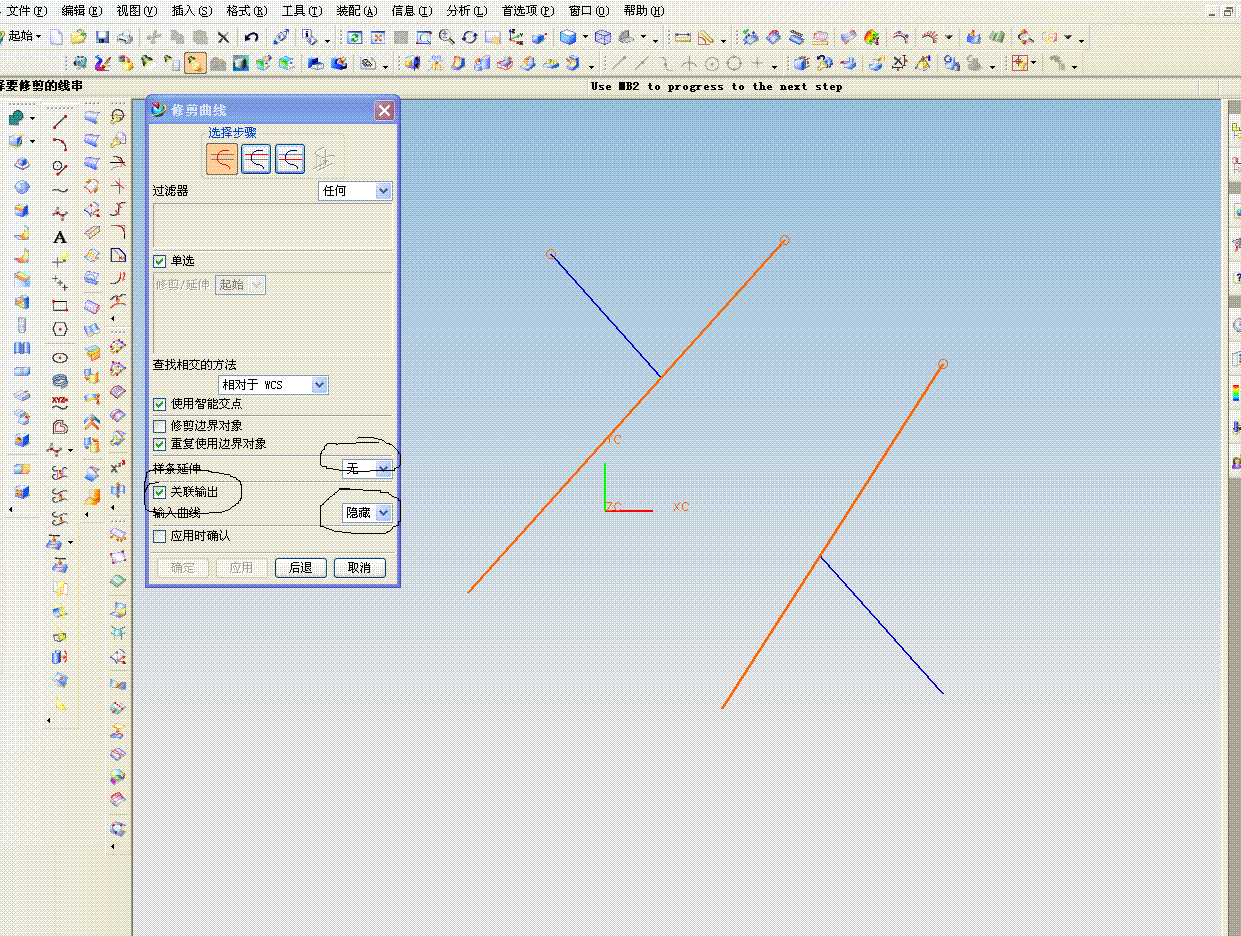
Task: Click the Rotate view icon
Action: (x=469, y=38)
